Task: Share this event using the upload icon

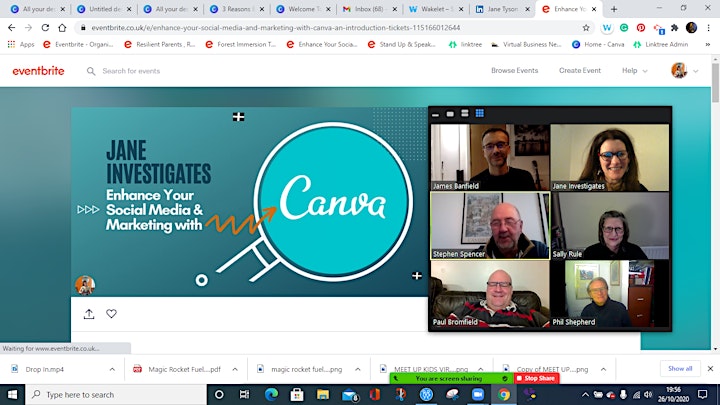Action: click(x=89, y=314)
